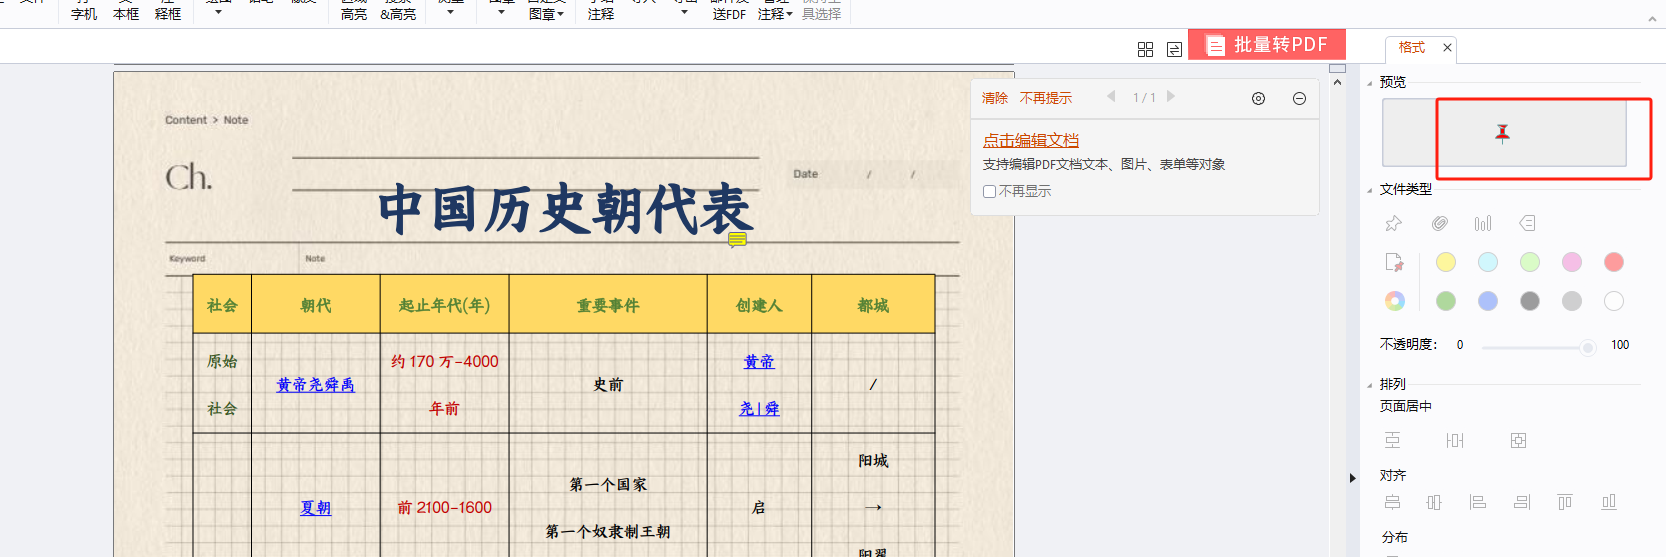
Task: Open the notification panel settings gear
Action: [1258, 98]
